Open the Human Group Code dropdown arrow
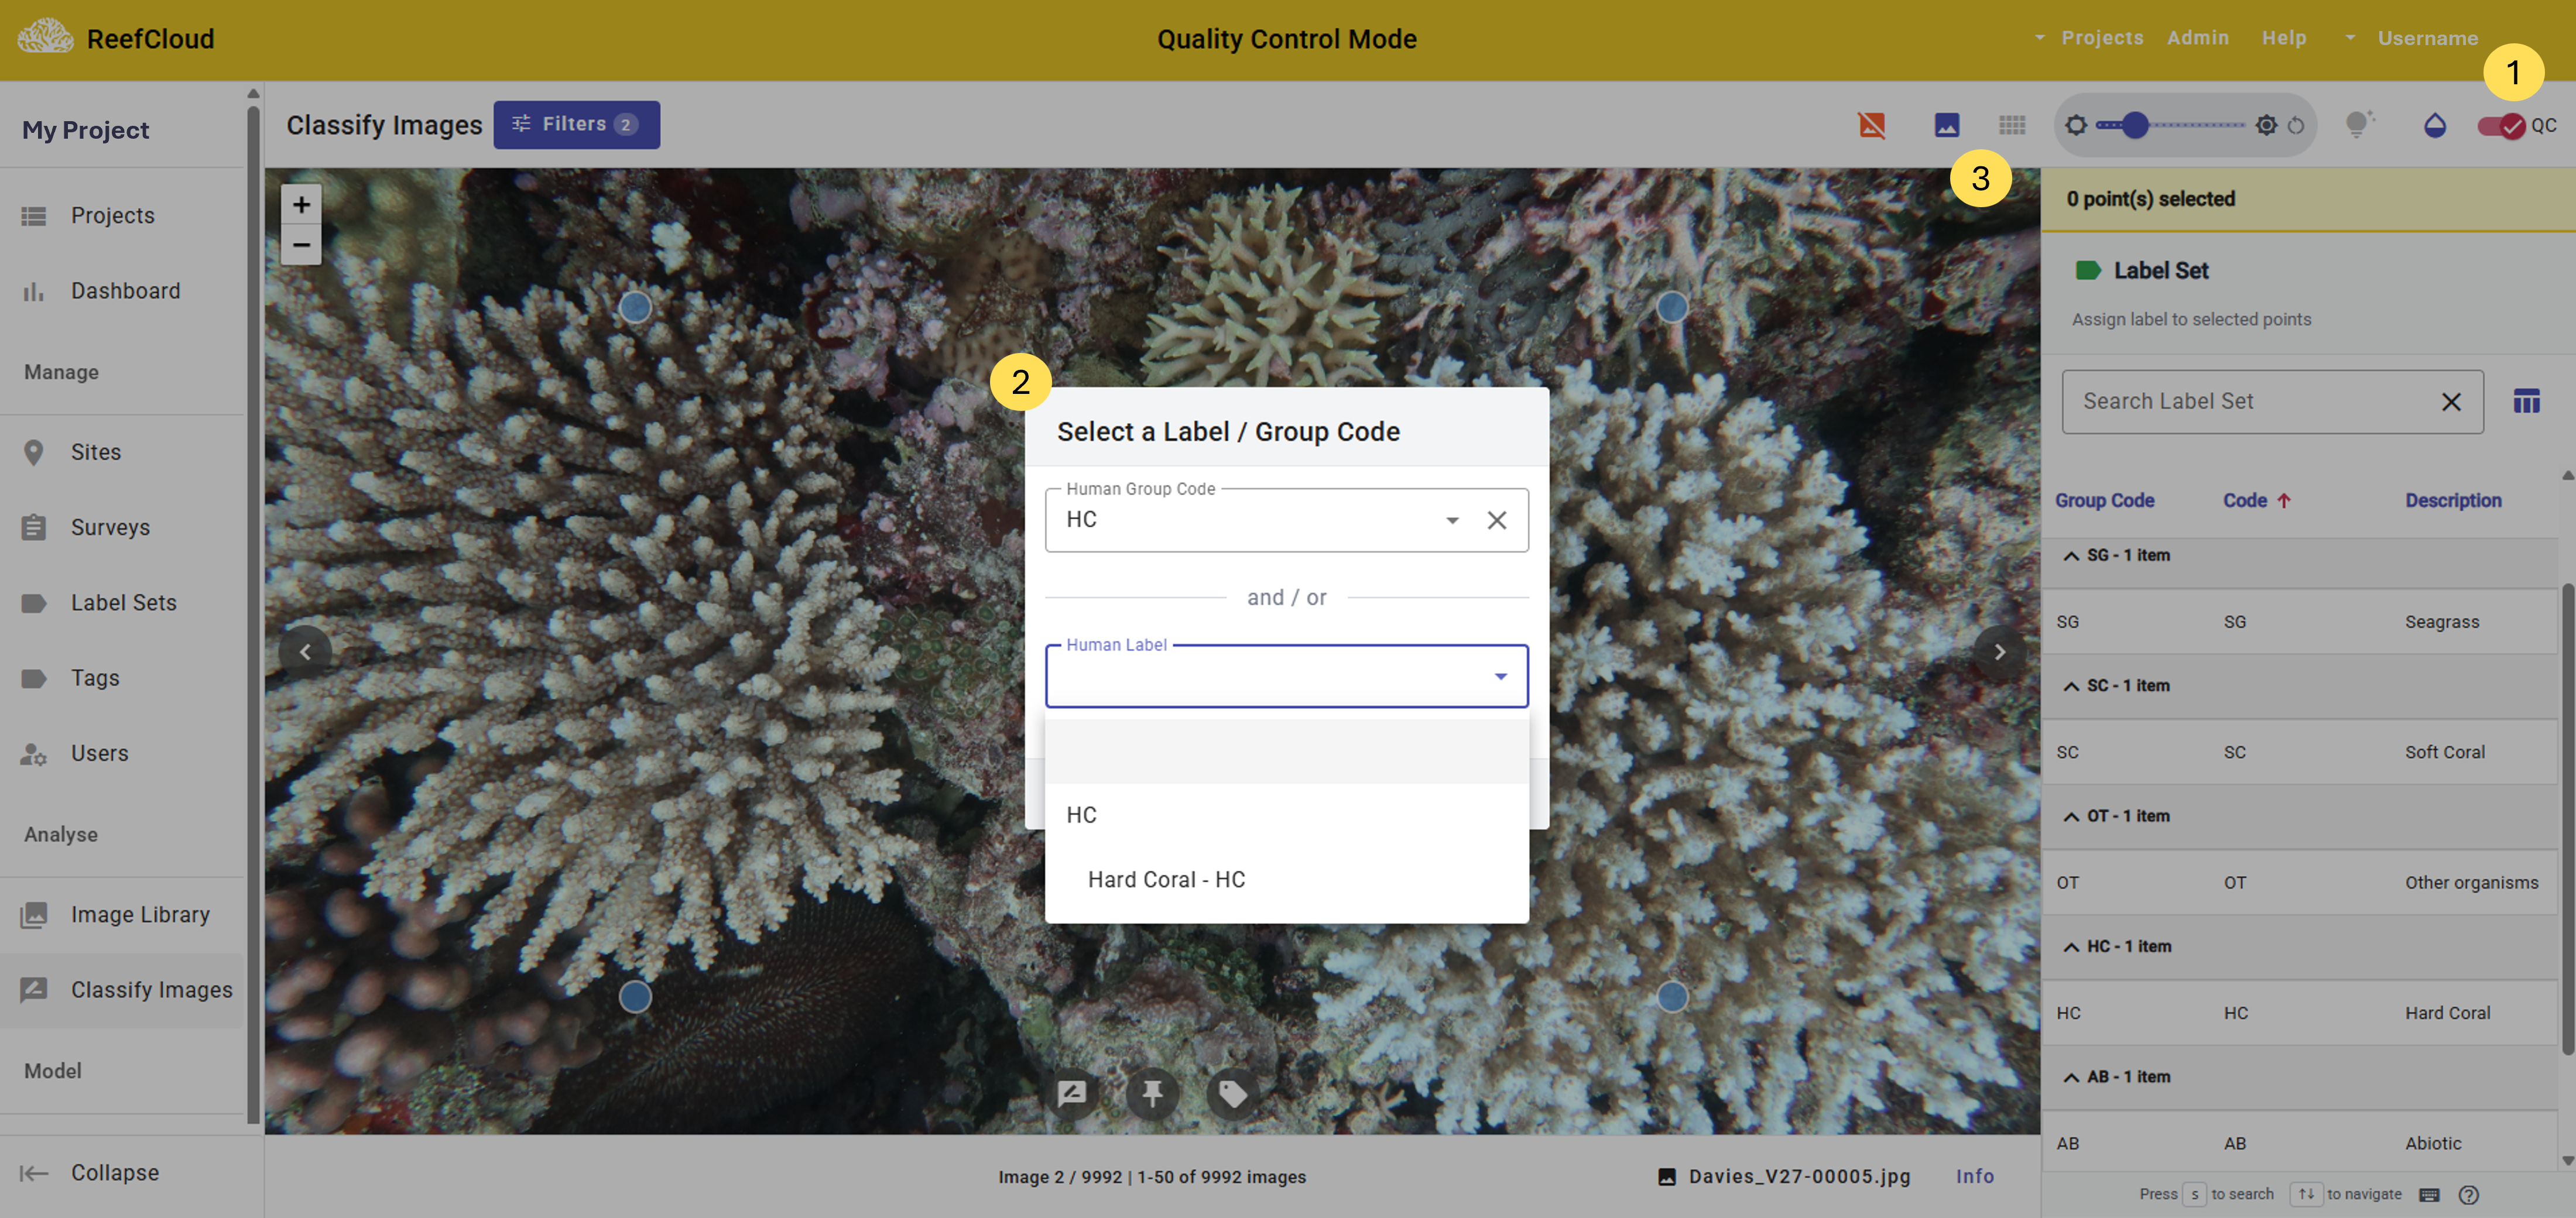Viewport: 2576px width, 1218px height. (x=1452, y=520)
